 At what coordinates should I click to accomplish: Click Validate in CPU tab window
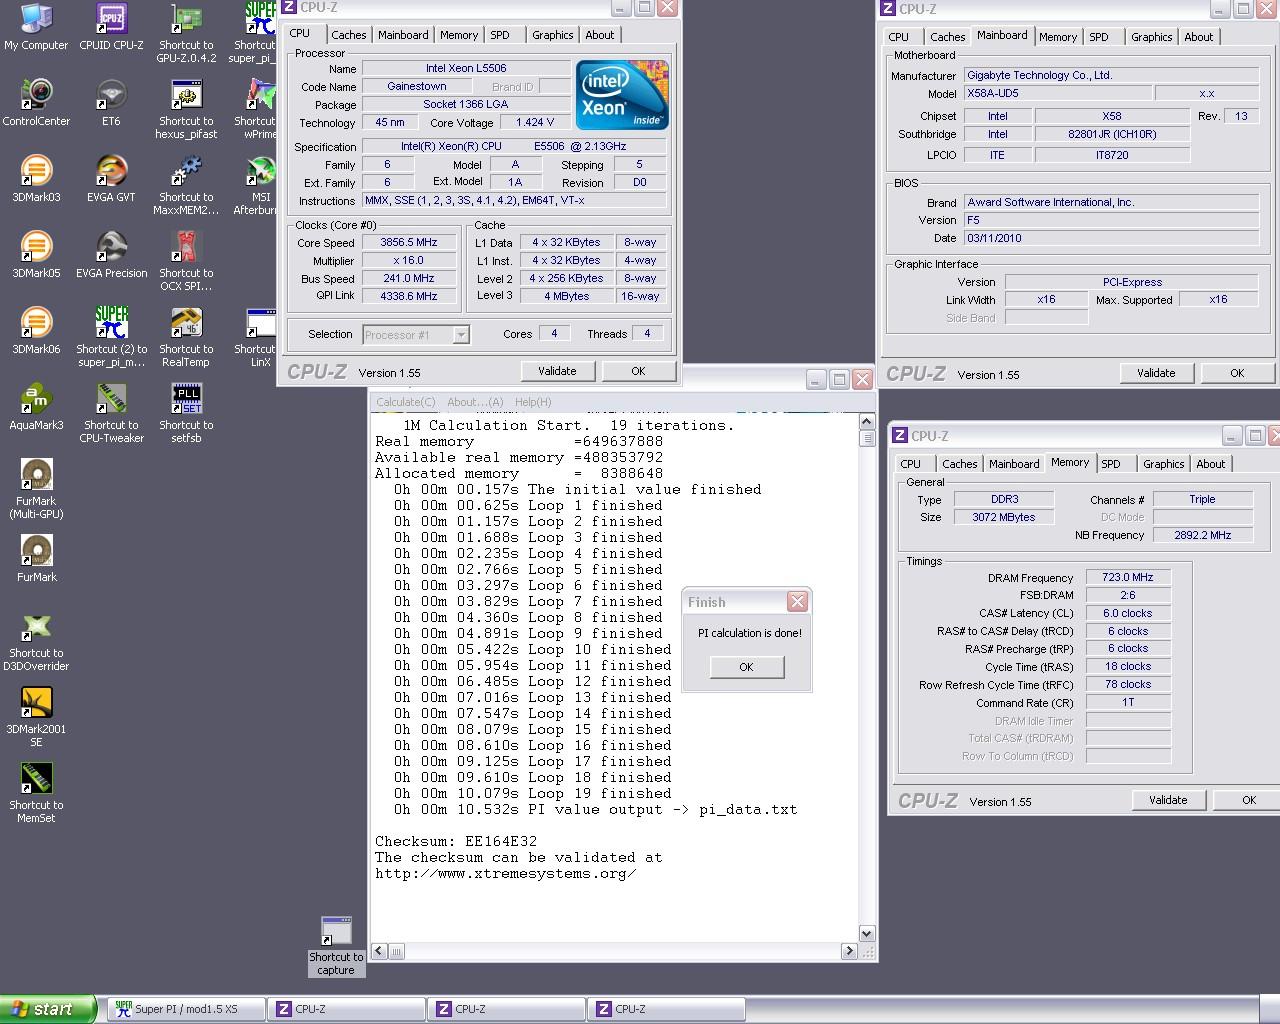tap(557, 371)
